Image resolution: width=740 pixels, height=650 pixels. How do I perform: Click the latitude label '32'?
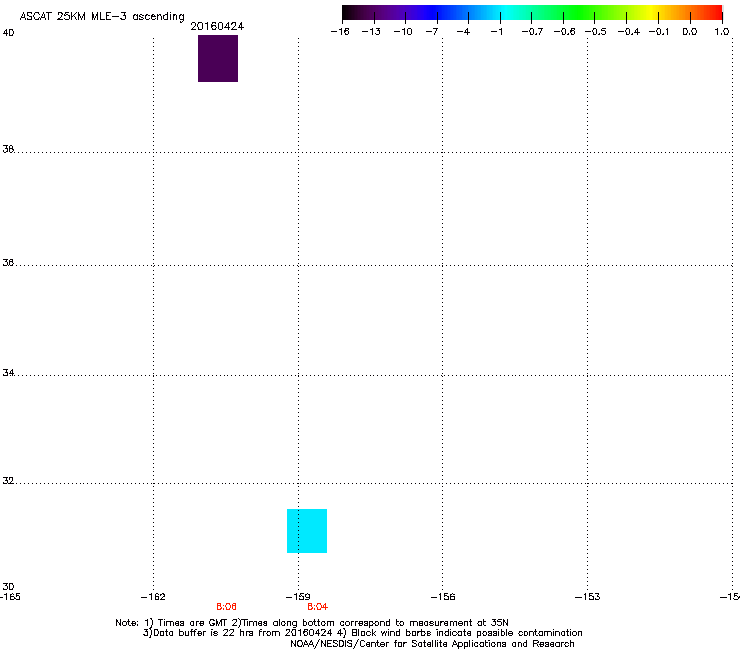coord(8,481)
